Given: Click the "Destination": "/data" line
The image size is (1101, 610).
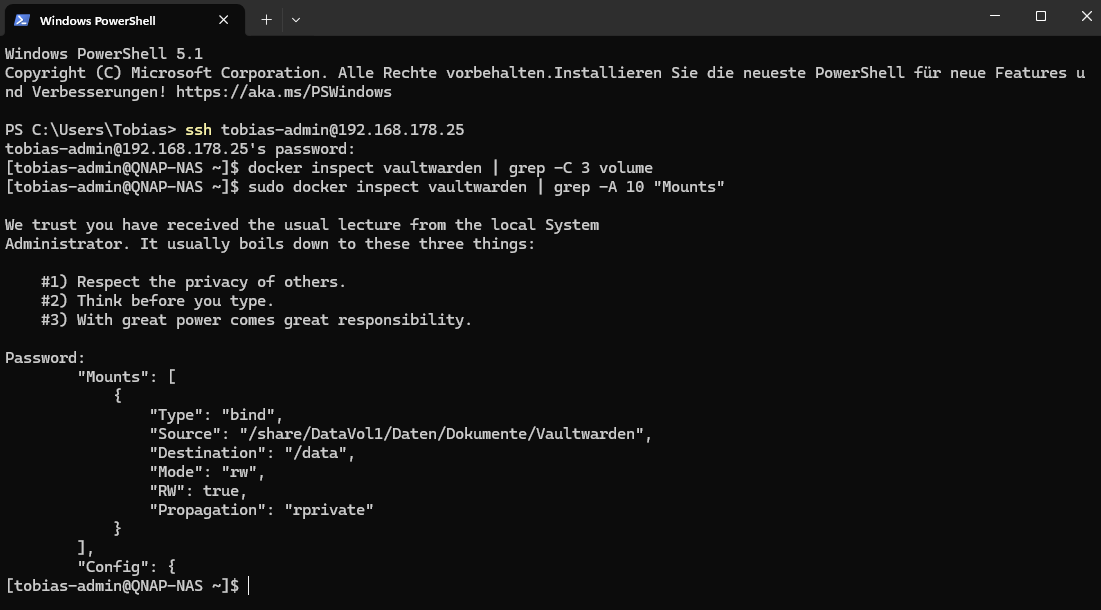Looking at the screenshot, I should click(252, 453).
